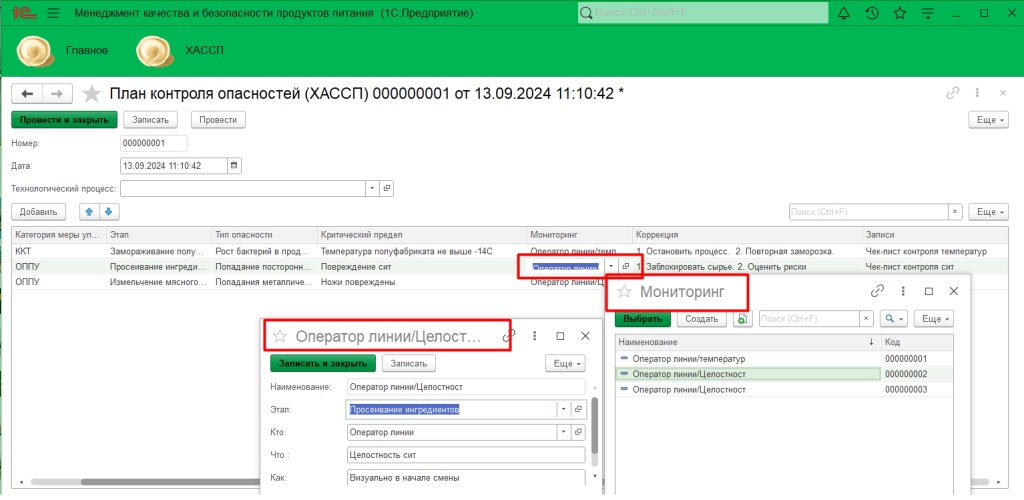
Task: Add HACCP plan document to favorites star
Action: 92,93
